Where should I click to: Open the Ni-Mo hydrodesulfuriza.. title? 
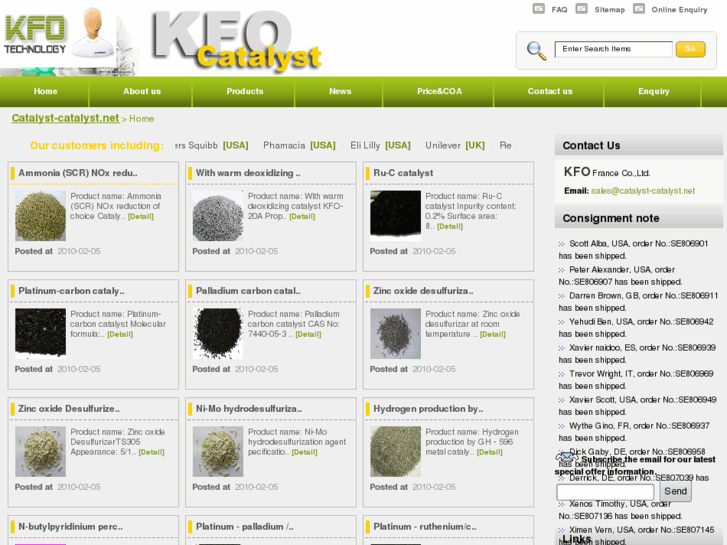coord(249,409)
